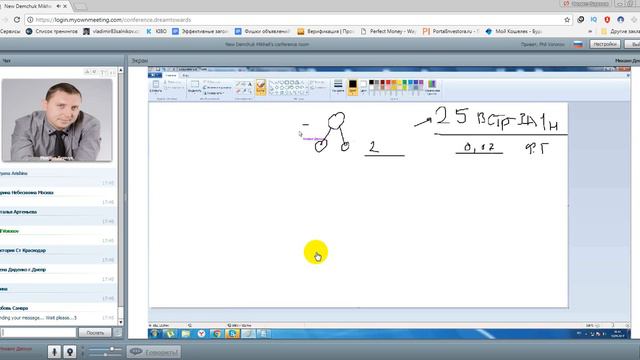The height and width of the screenshot is (360, 640).
Task: Open the shape fill dropdown in Paint
Action: [x=318, y=88]
